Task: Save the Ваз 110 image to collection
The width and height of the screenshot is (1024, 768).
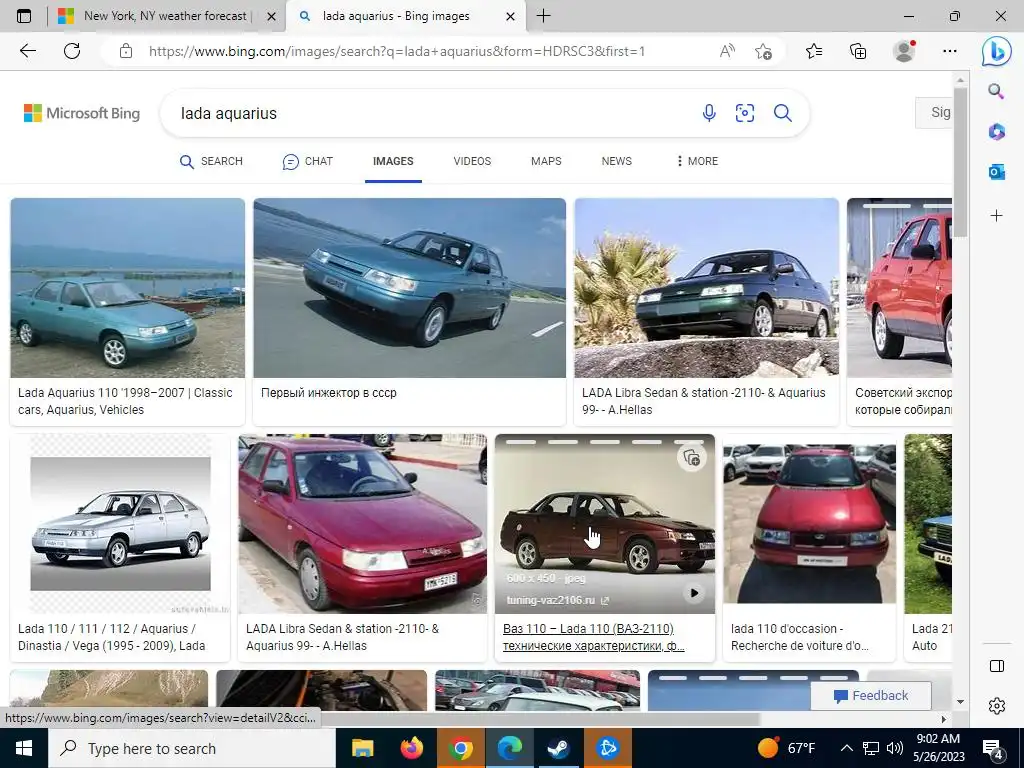Action: click(x=692, y=458)
